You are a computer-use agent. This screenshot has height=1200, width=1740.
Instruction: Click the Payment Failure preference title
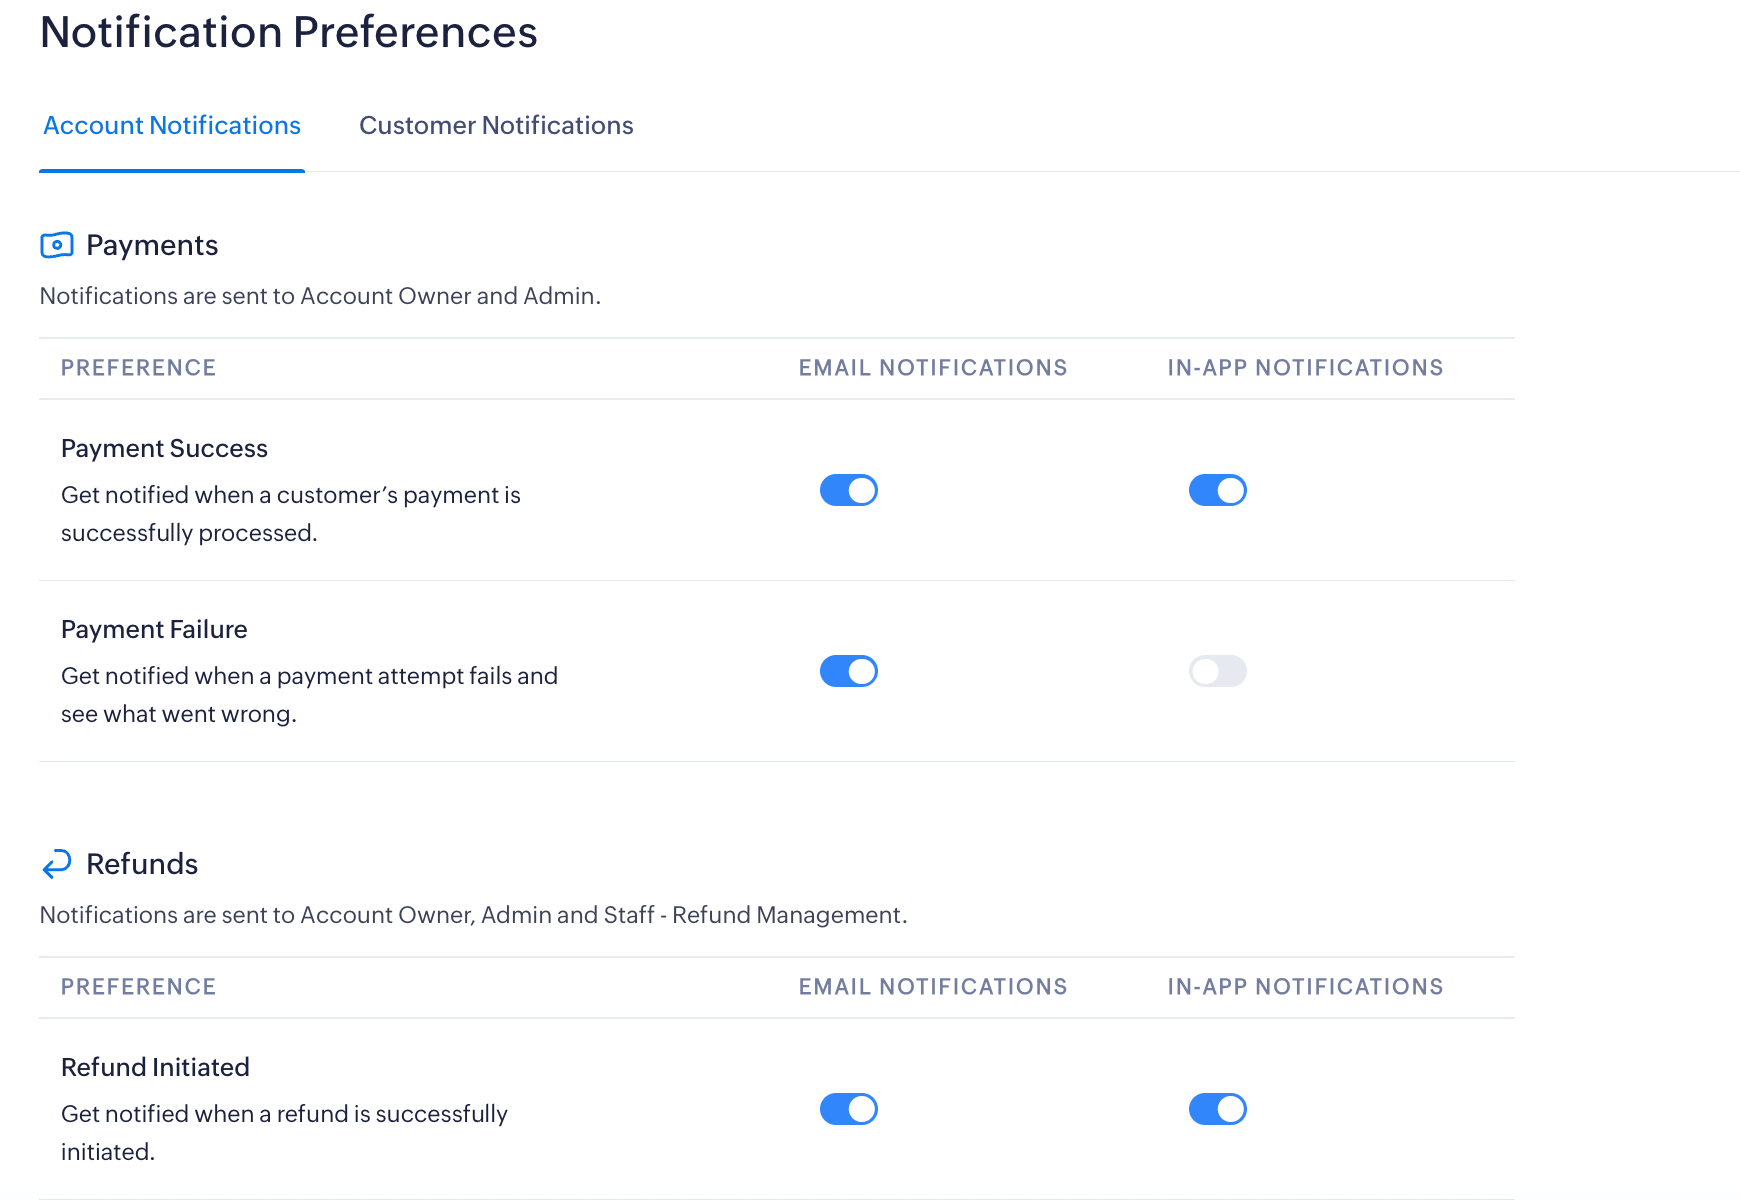pyautogui.click(x=154, y=629)
